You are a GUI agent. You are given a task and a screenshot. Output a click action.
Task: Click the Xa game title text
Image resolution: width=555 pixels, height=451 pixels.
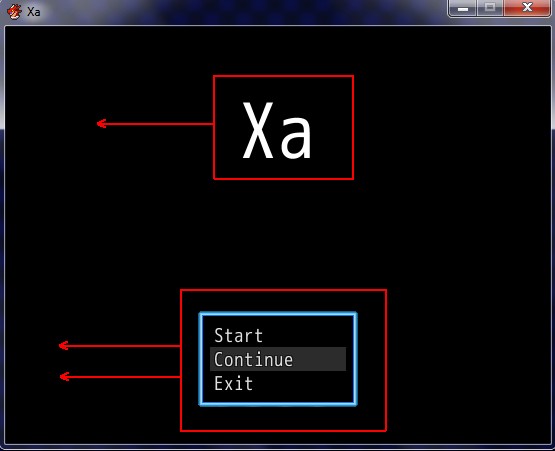tap(277, 130)
